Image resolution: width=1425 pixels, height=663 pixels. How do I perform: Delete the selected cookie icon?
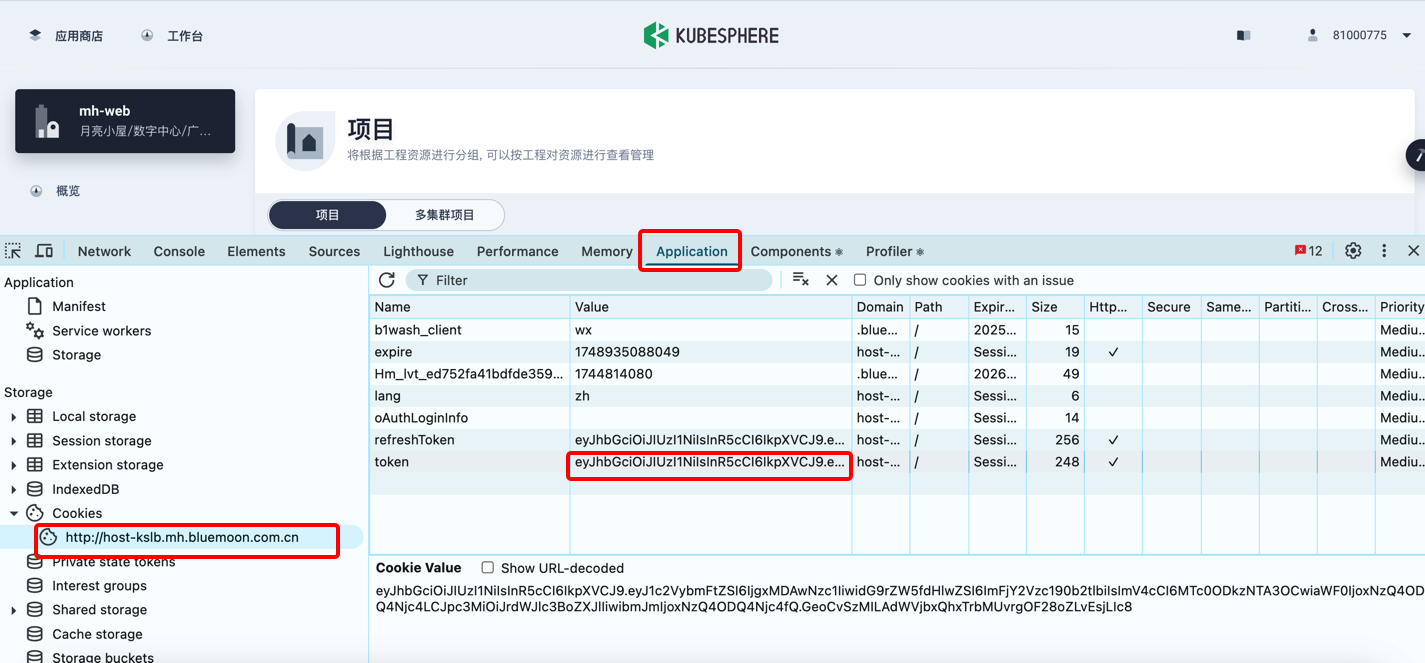(x=831, y=280)
